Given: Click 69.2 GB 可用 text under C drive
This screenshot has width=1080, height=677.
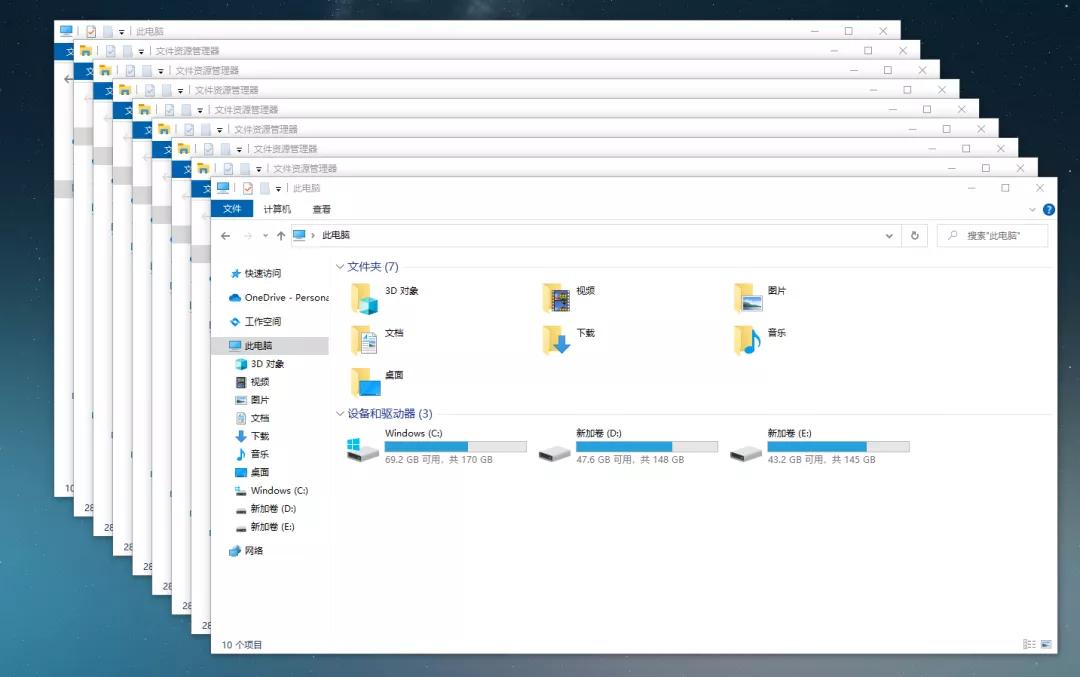Looking at the screenshot, I should 413,459.
